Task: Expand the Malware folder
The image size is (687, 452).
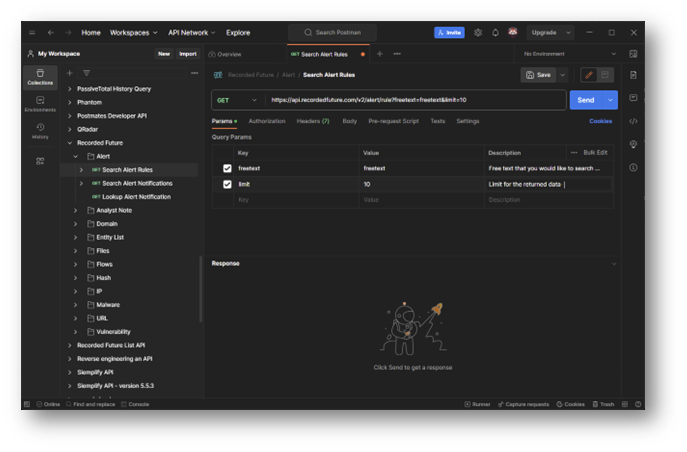Action: tap(76, 305)
